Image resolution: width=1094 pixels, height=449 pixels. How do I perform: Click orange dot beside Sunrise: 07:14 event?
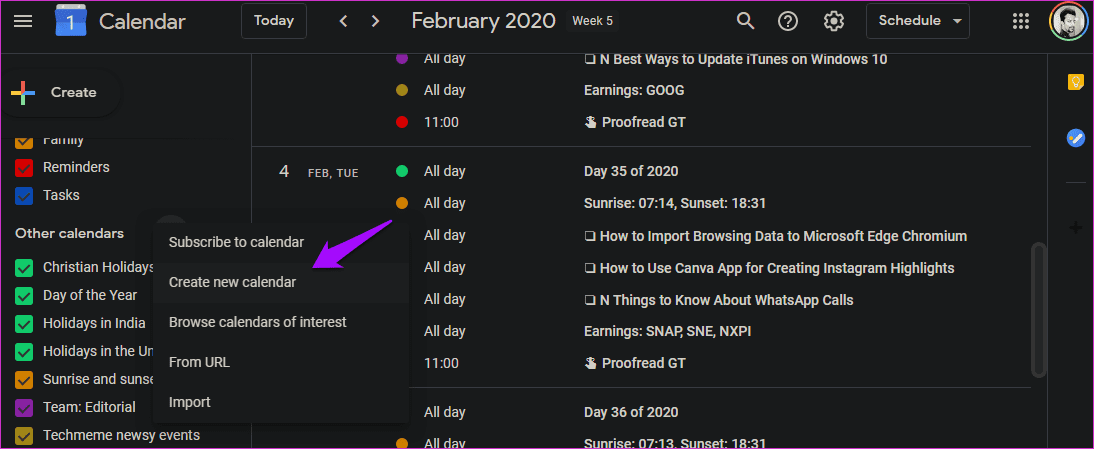(402, 204)
